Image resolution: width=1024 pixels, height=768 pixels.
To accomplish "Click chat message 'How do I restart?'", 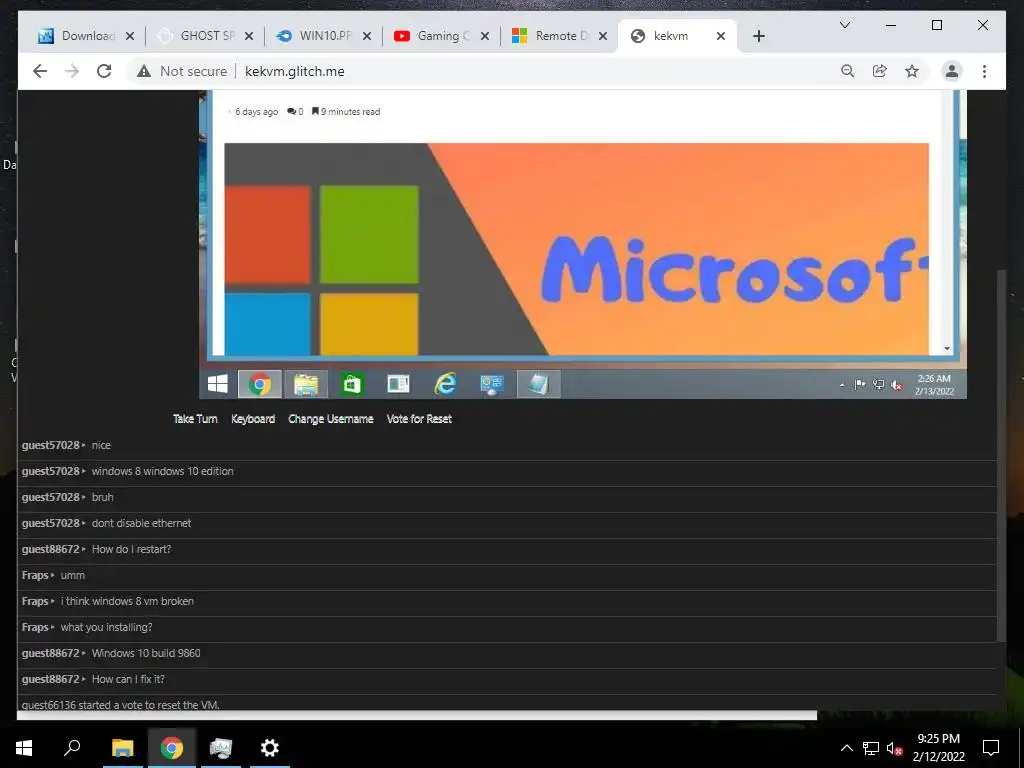I will [131, 549].
